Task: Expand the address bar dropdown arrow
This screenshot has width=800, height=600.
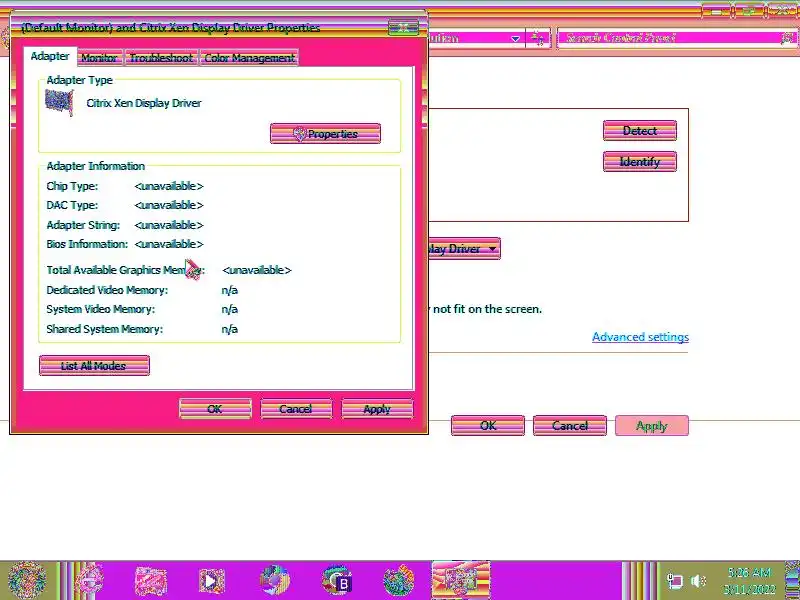Action: tap(515, 39)
